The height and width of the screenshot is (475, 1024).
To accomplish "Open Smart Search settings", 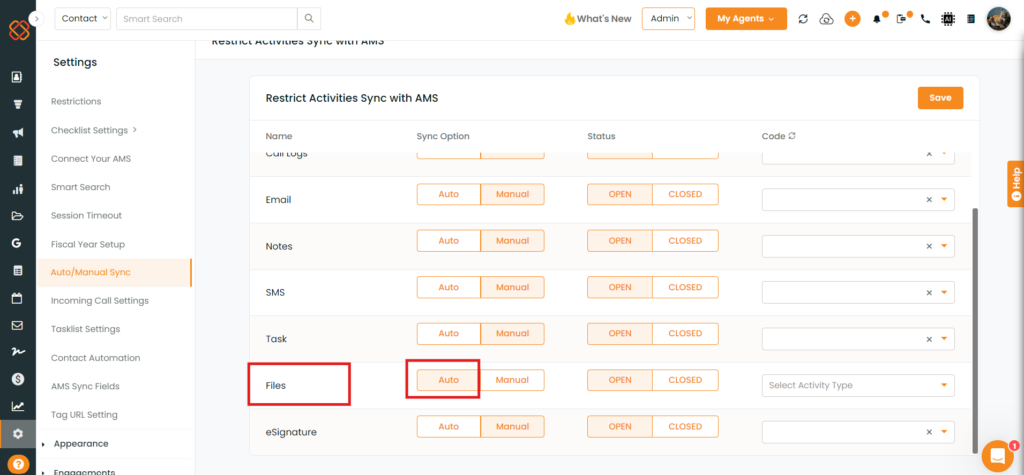I will tap(80, 187).
